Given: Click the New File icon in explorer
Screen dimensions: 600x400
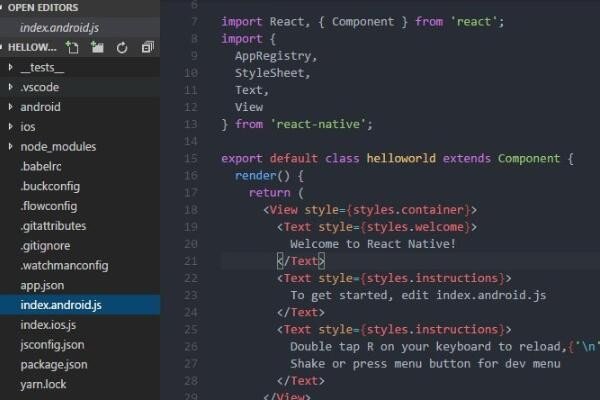Looking at the screenshot, I should point(72,47).
